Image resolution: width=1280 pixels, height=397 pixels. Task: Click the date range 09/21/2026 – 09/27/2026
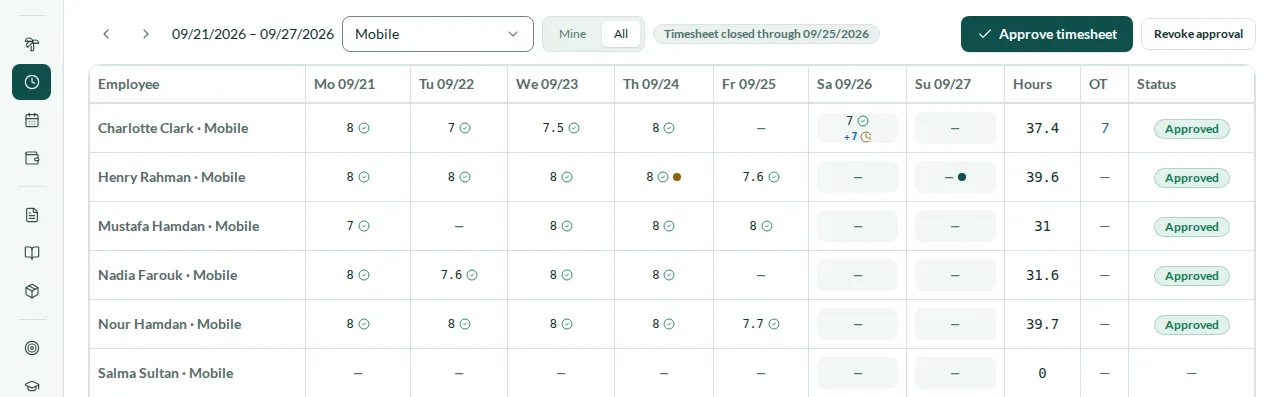tap(253, 34)
